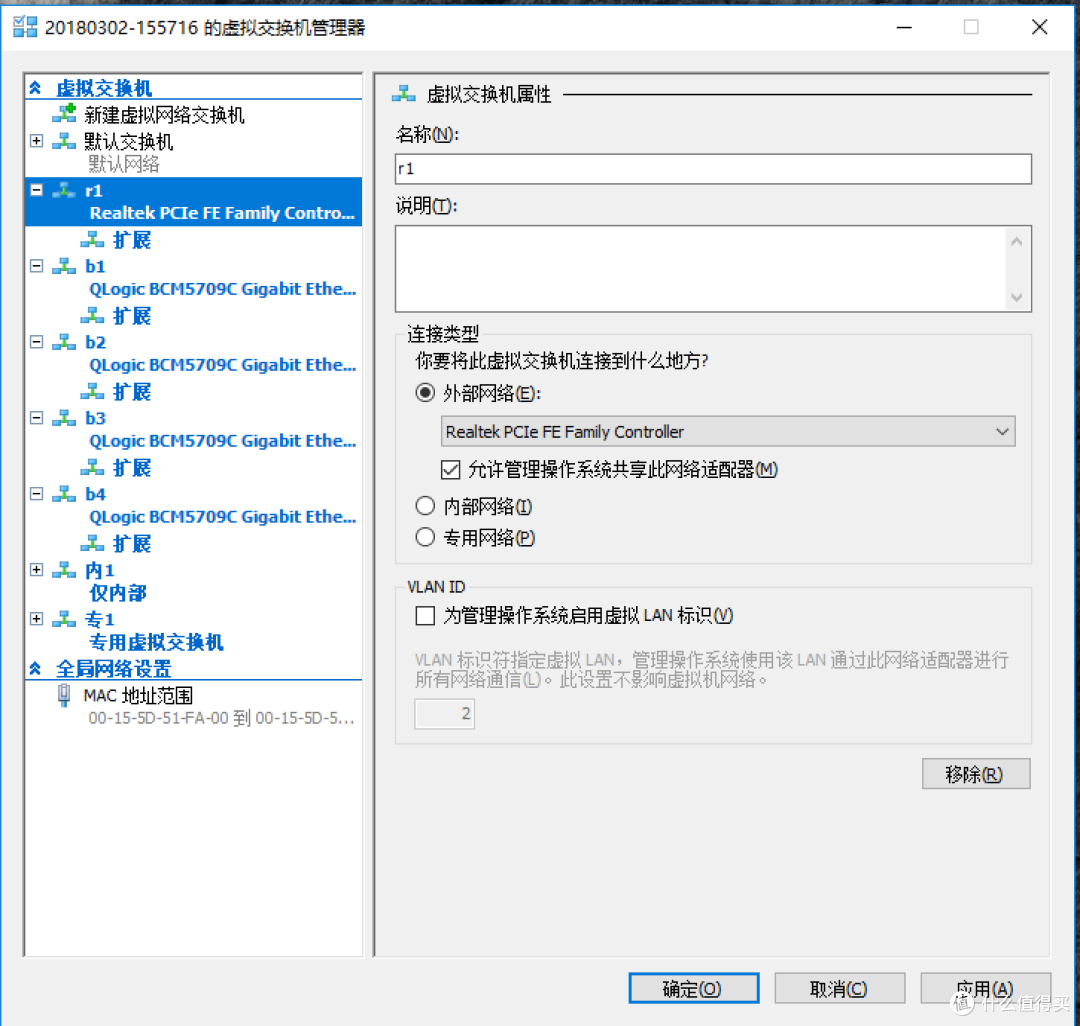Click the new virtual network switch icon
The image size is (1080, 1026).
click(x=65, y=114)
